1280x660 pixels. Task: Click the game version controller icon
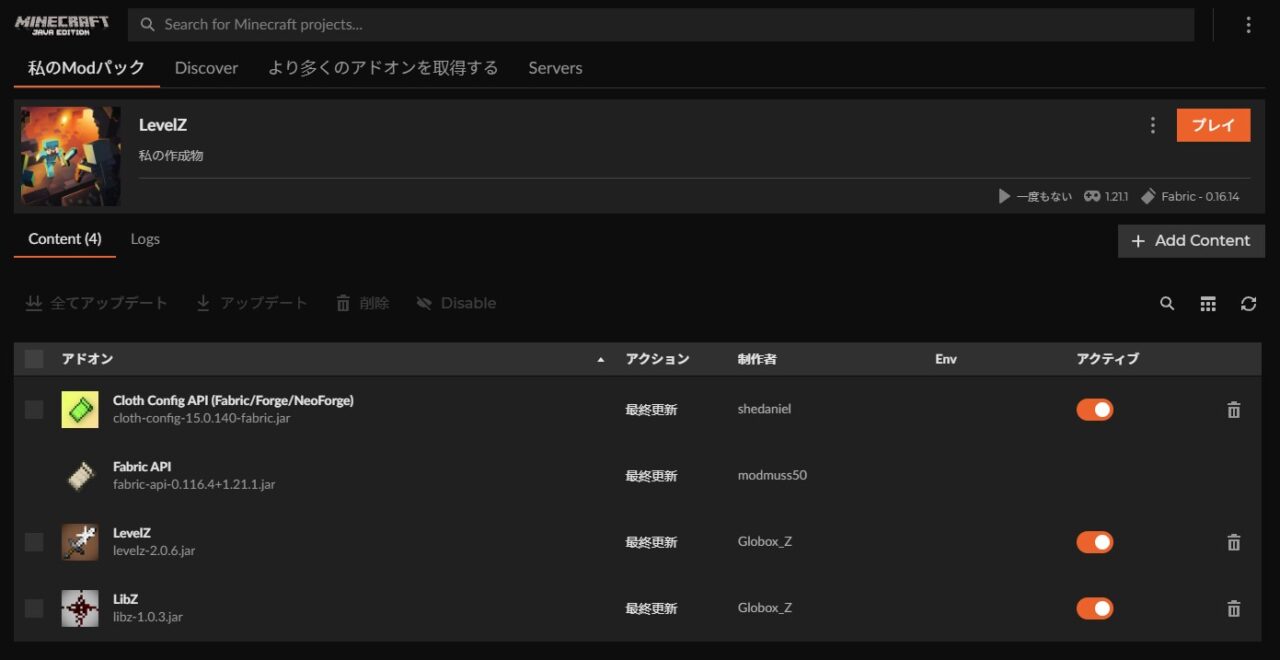click(1092, 196)
